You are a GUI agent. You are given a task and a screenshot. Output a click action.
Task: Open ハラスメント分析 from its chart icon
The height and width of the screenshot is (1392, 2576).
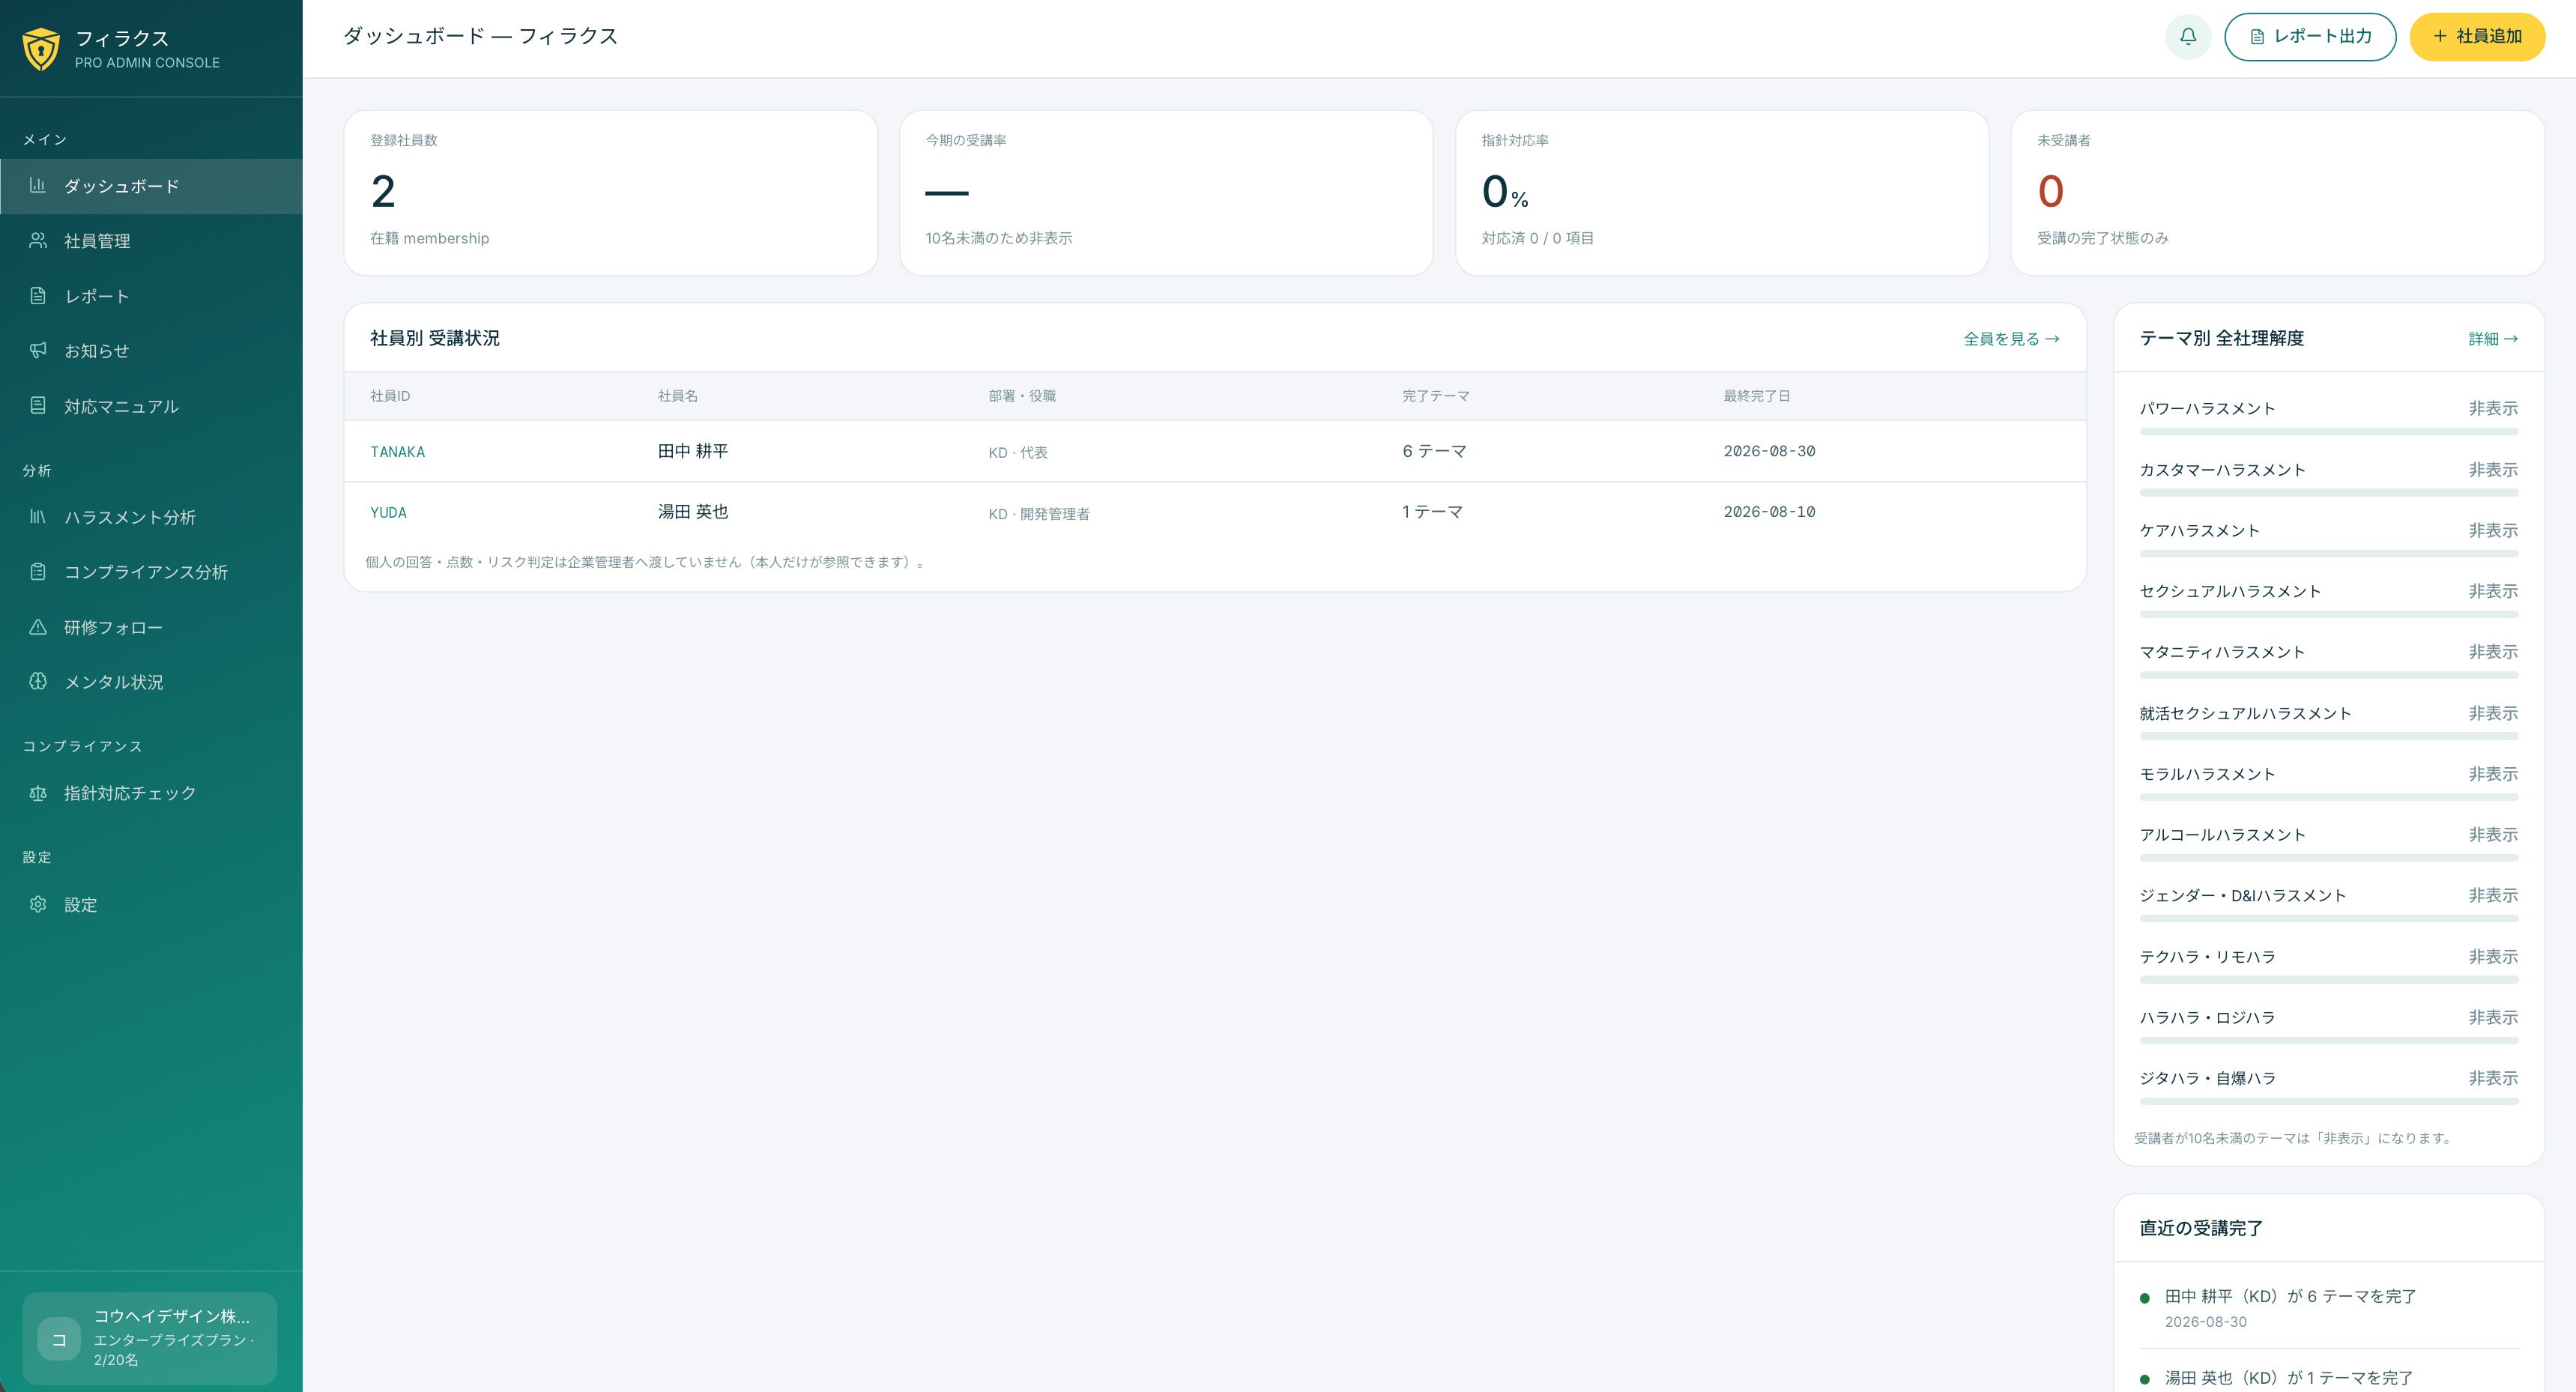[x=38, y=517]
